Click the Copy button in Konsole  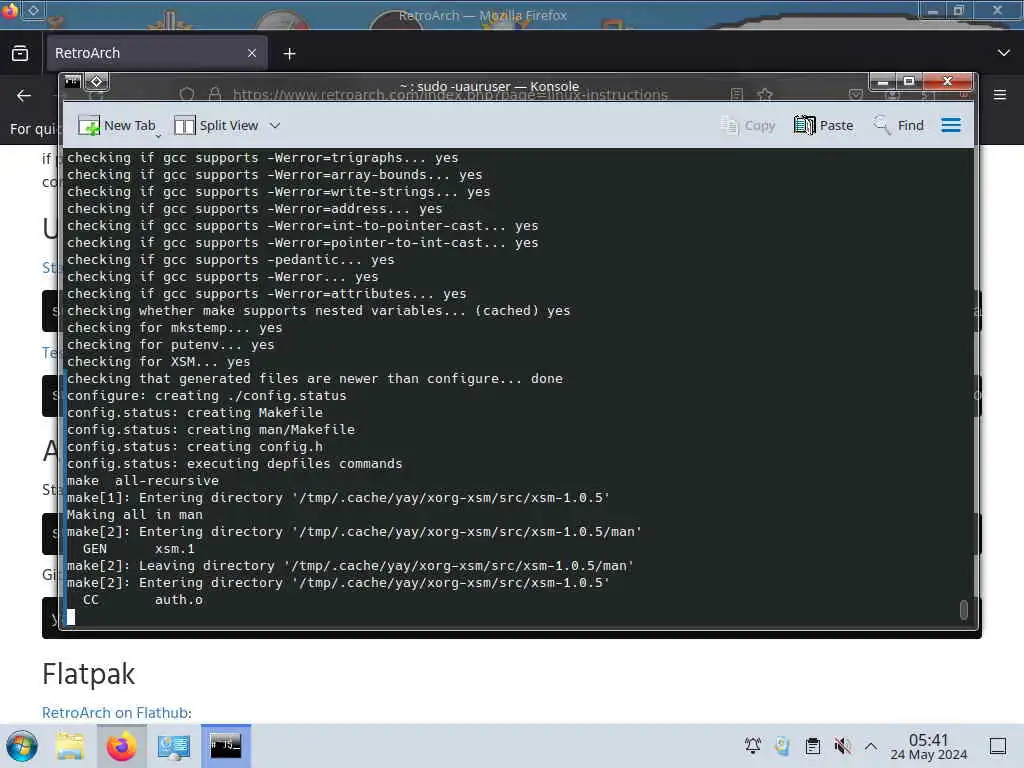pyautogui.click(x=748, y=125)
